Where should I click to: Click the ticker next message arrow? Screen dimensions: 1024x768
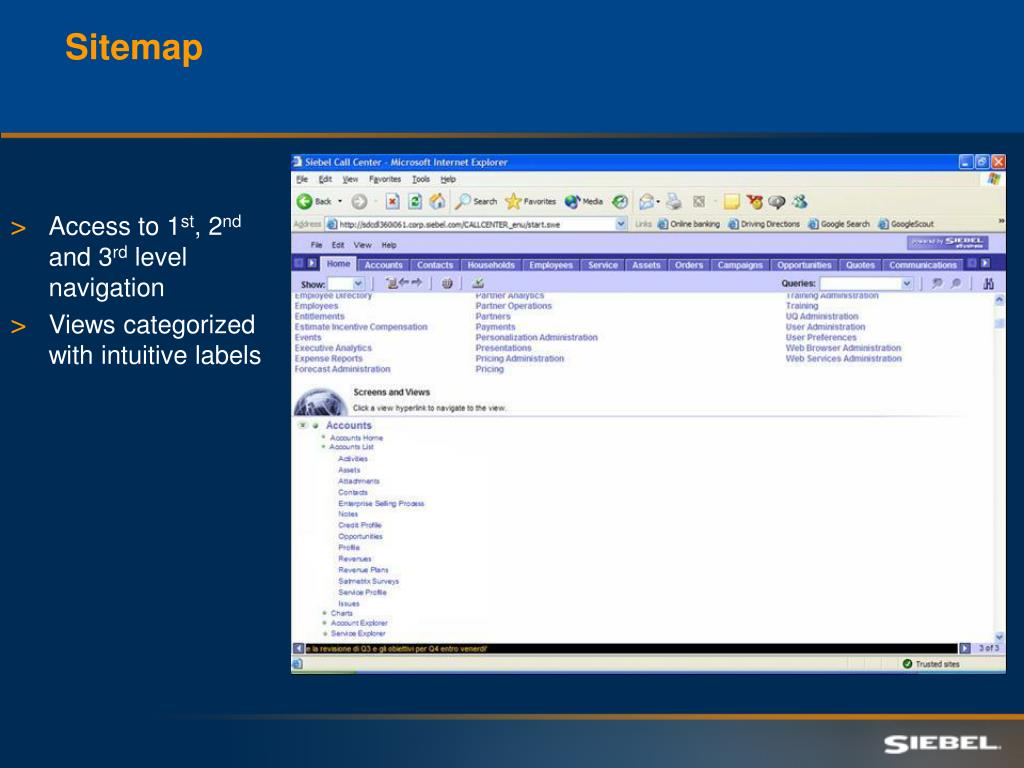[965, 648]
